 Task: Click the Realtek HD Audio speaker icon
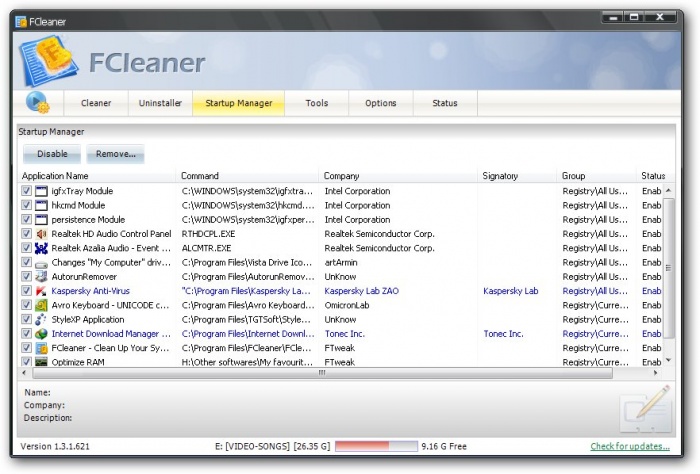(41, 234)
